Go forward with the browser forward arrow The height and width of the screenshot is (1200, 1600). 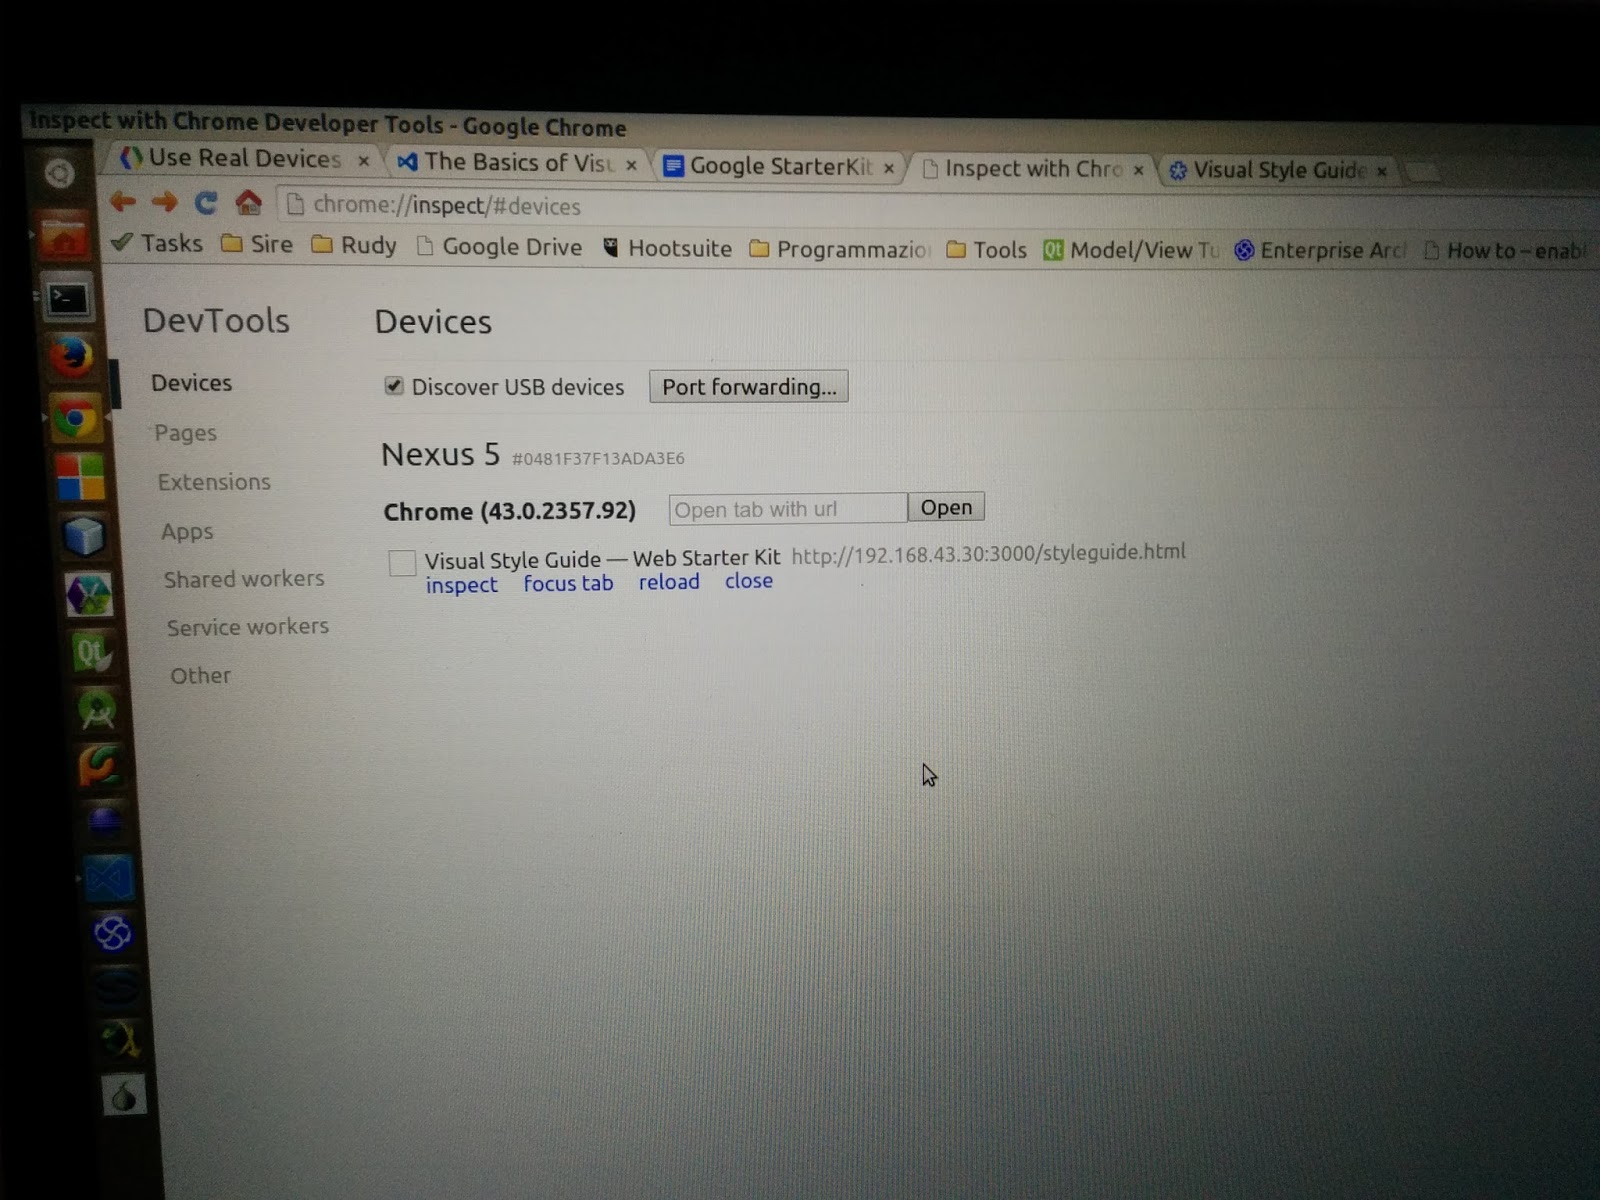click(x=164, y=203)
